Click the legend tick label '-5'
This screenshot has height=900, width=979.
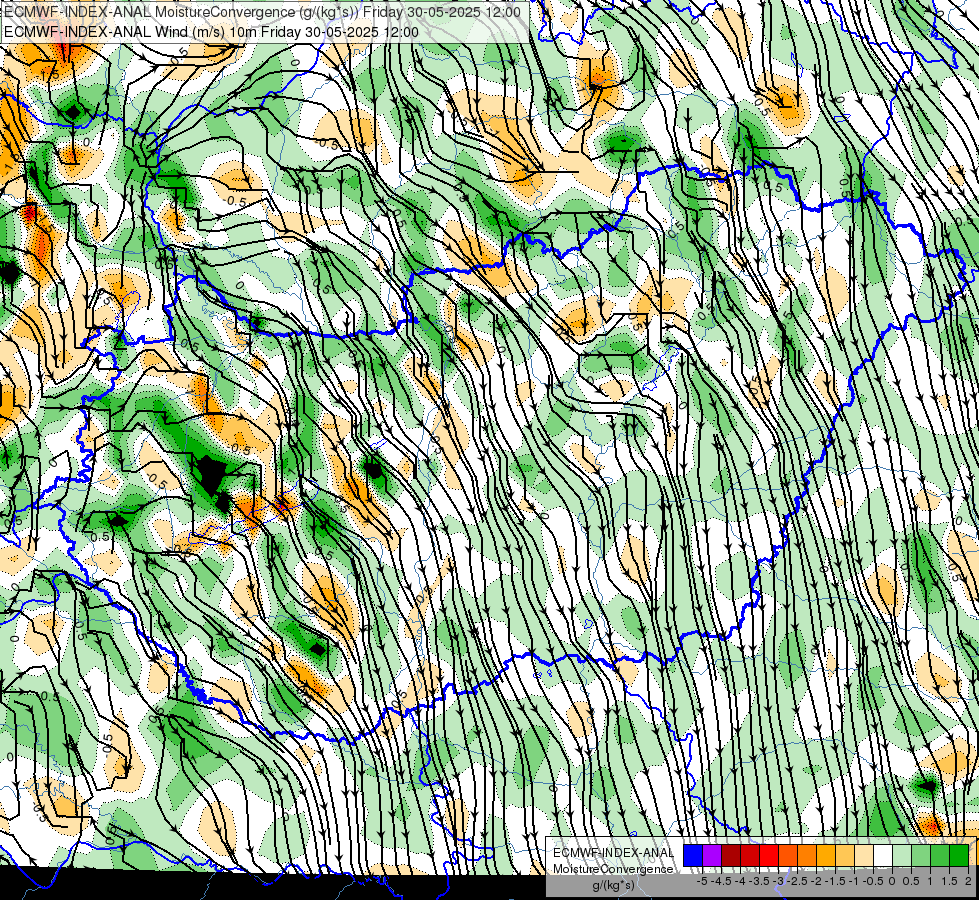click(x=702, y=881)
